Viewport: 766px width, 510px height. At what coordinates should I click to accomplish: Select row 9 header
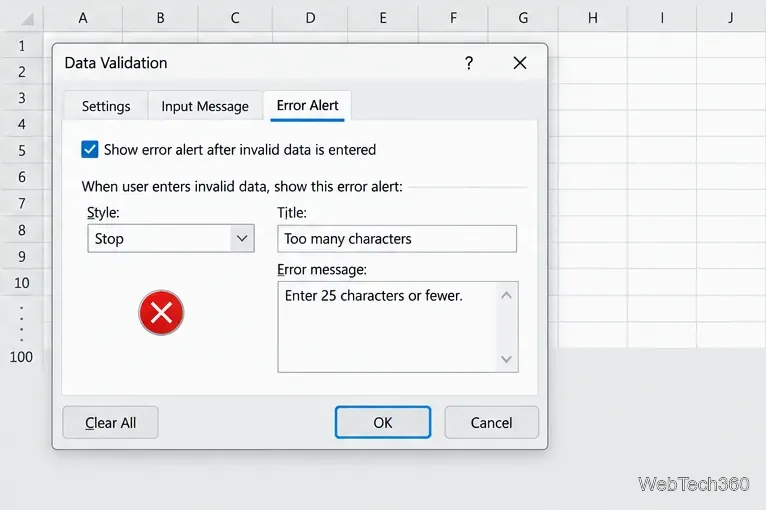(x=22, y=256)
